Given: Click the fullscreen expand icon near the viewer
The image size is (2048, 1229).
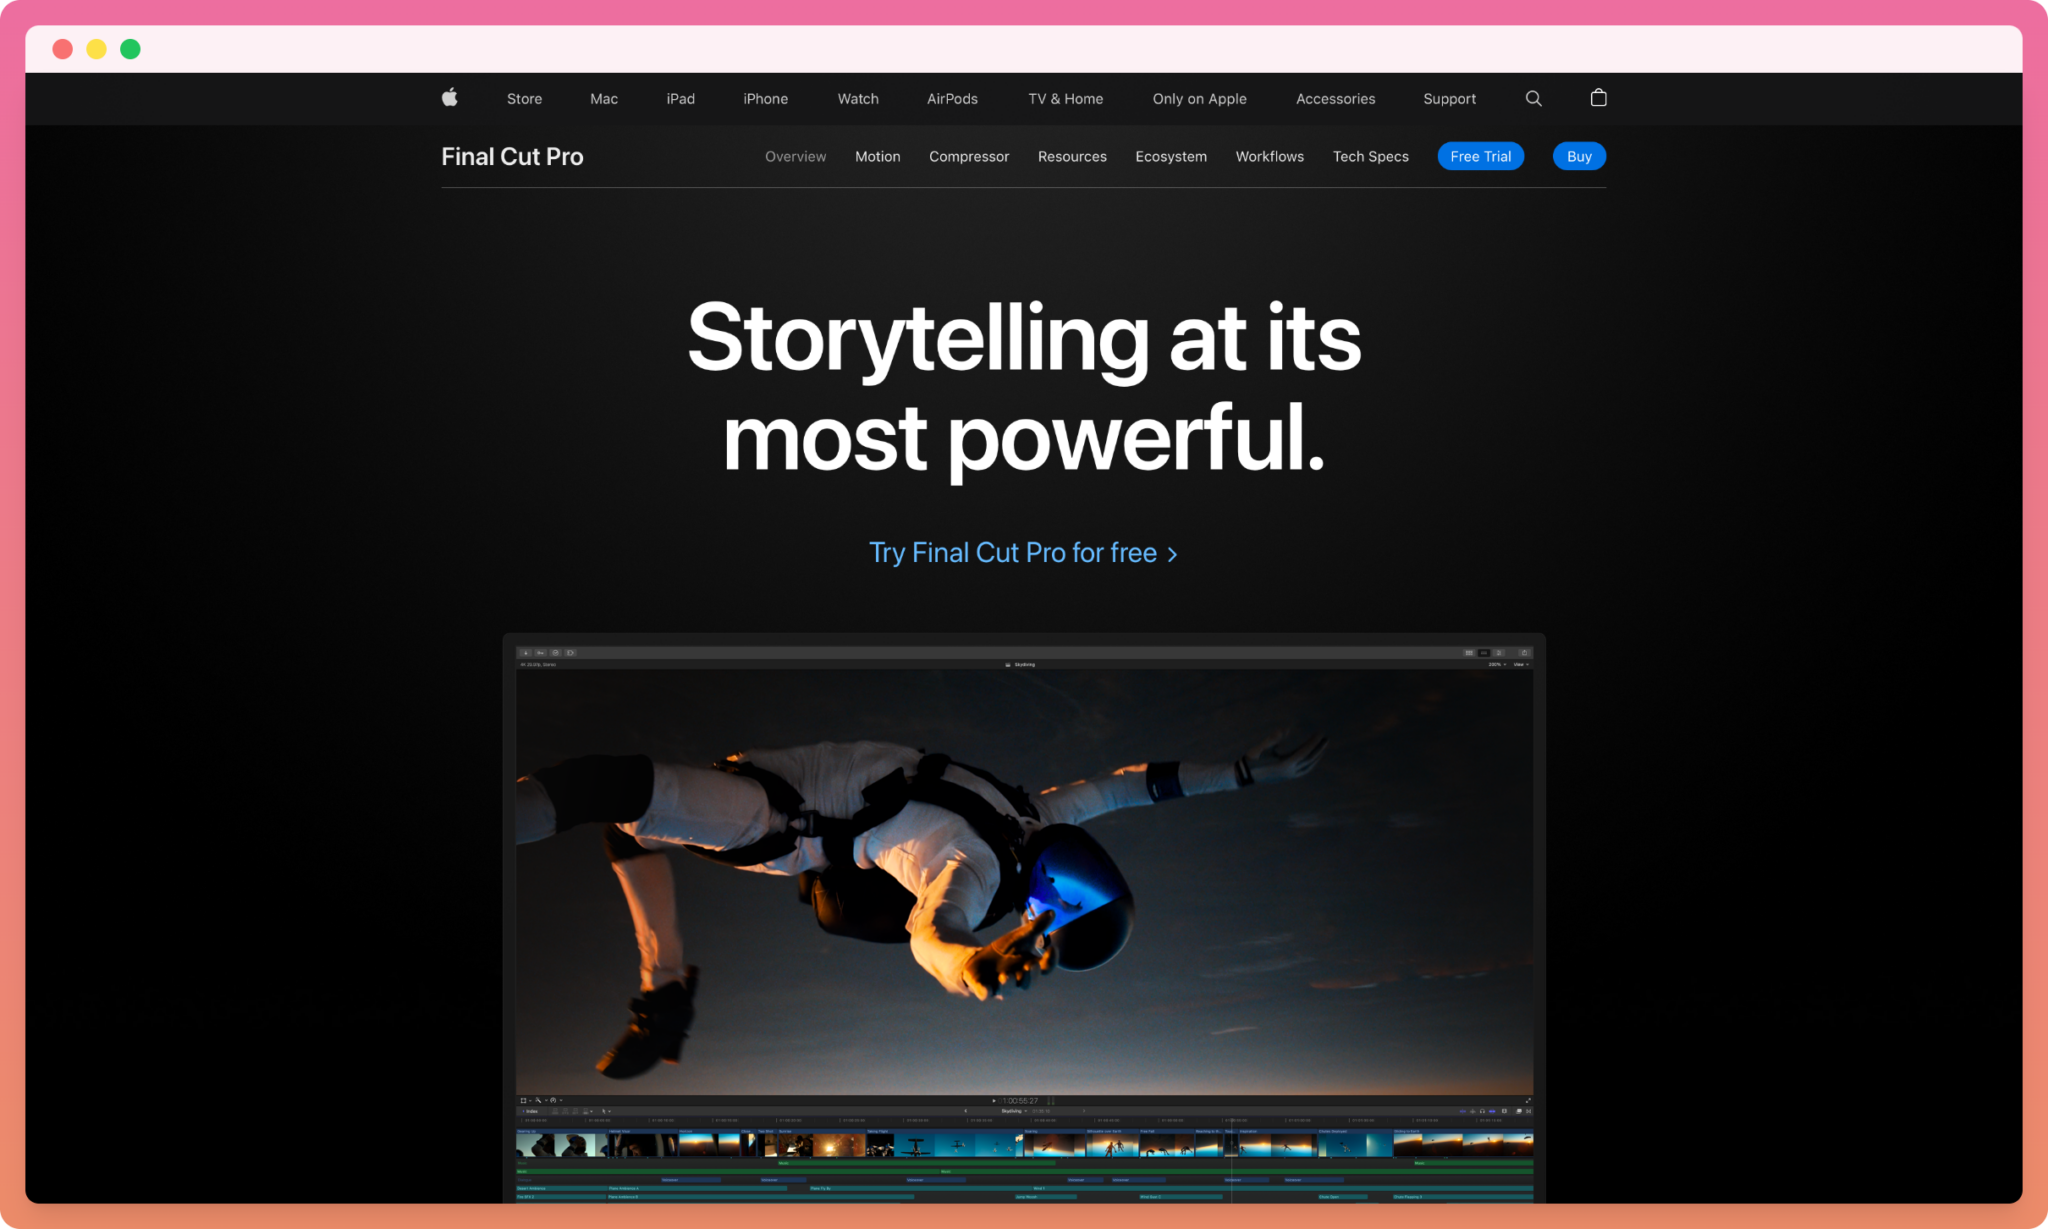Looking at the screenshot, I should pyautogui.click(x=1526, y=1101).
